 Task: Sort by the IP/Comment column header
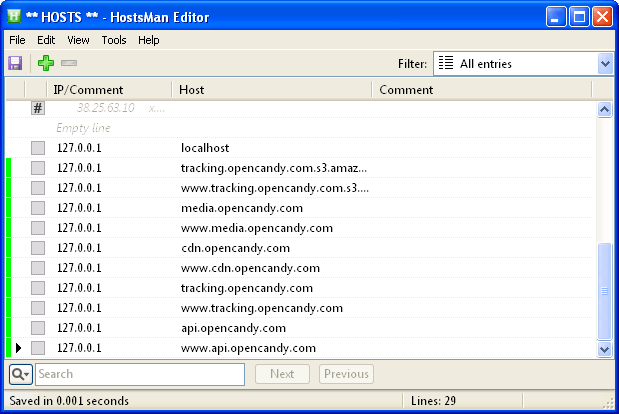[109, 90]
